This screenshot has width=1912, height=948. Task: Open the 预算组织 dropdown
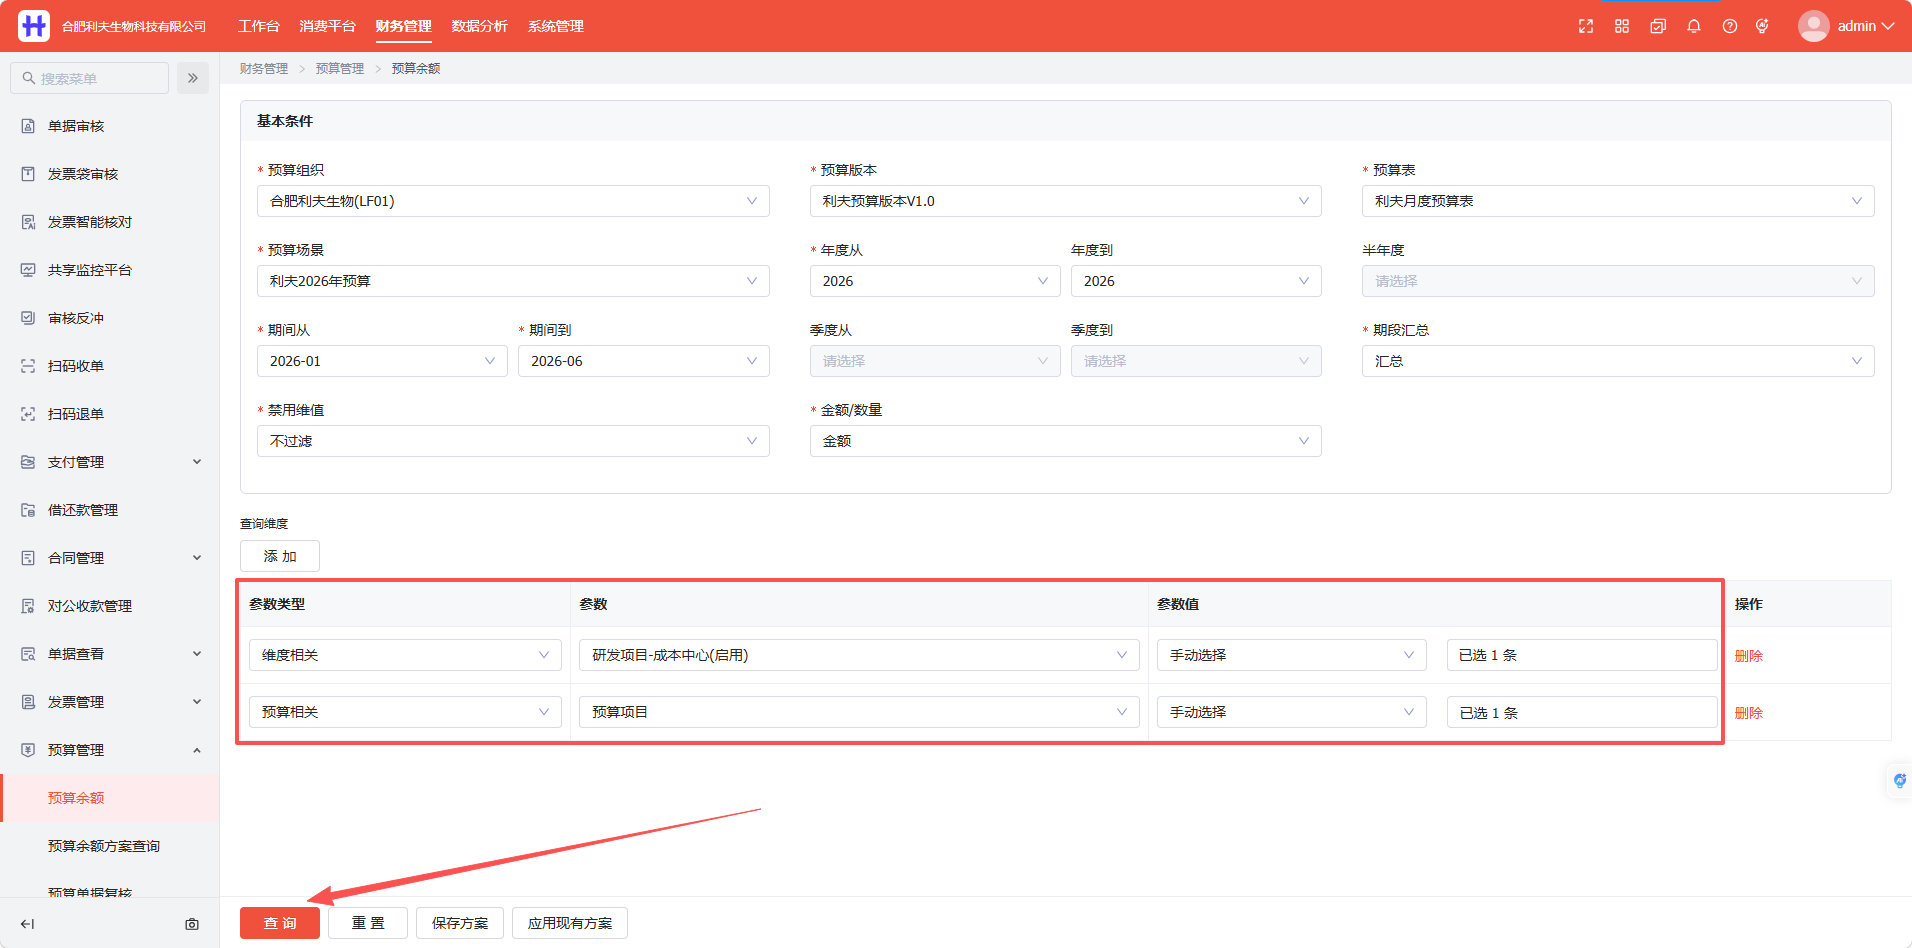tap(513, 201)
